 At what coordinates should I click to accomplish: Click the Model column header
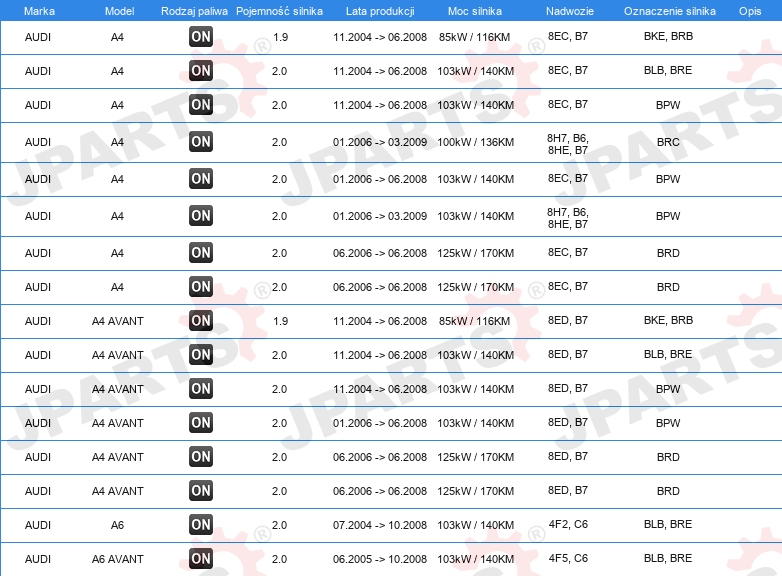[x=119, y=11]
